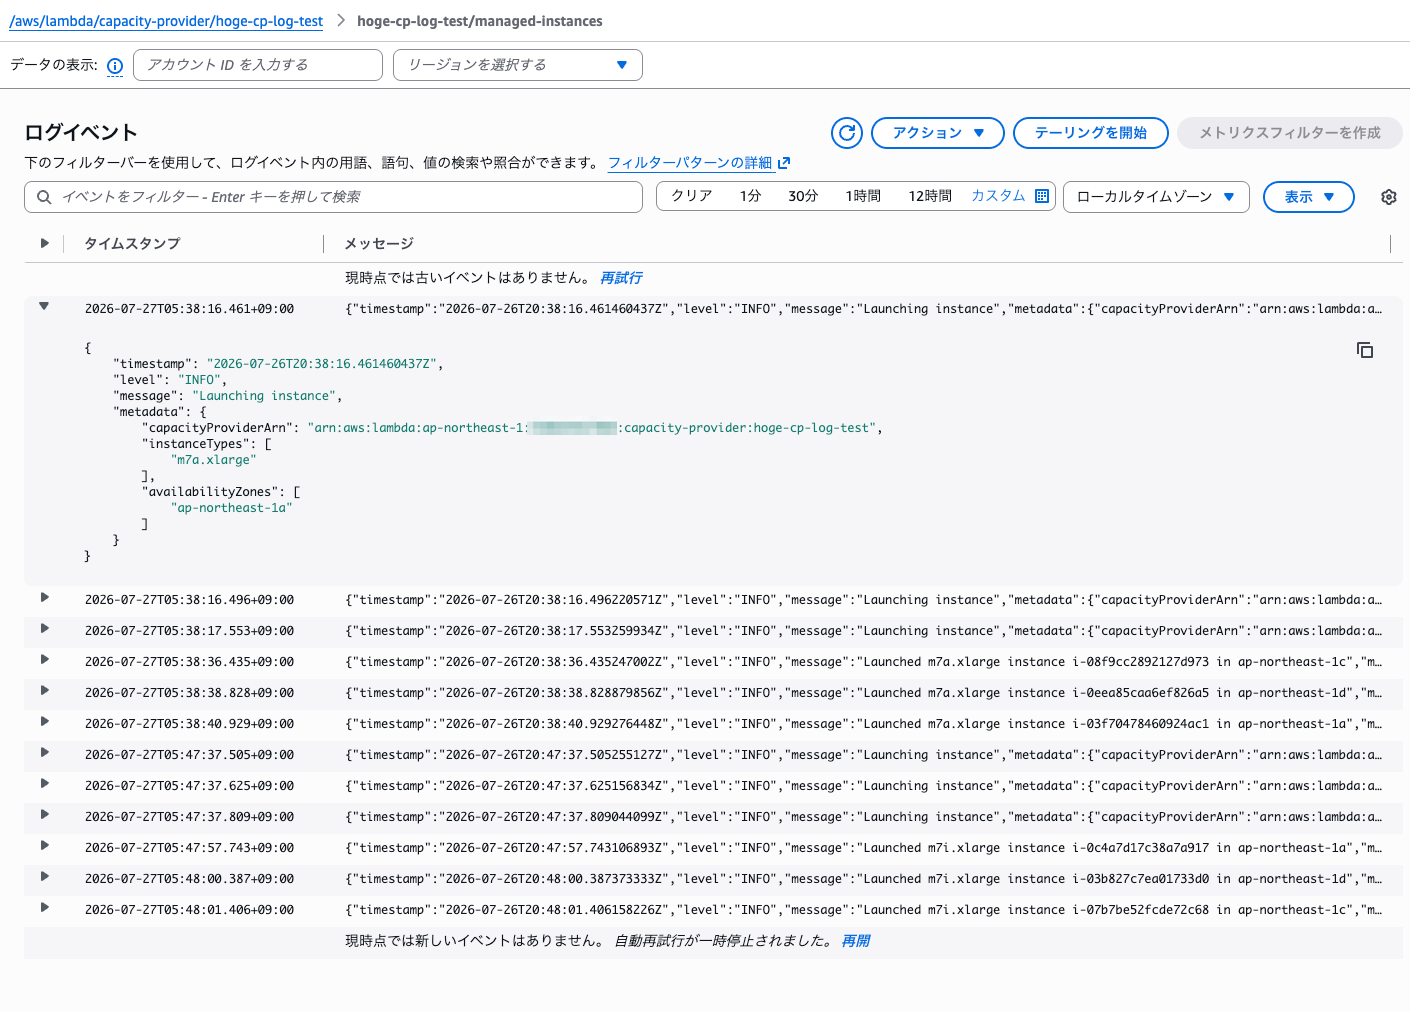Open external link icon by フィルターパターンの詳細
This screenshot has height=1012, width=1410.
784,163
